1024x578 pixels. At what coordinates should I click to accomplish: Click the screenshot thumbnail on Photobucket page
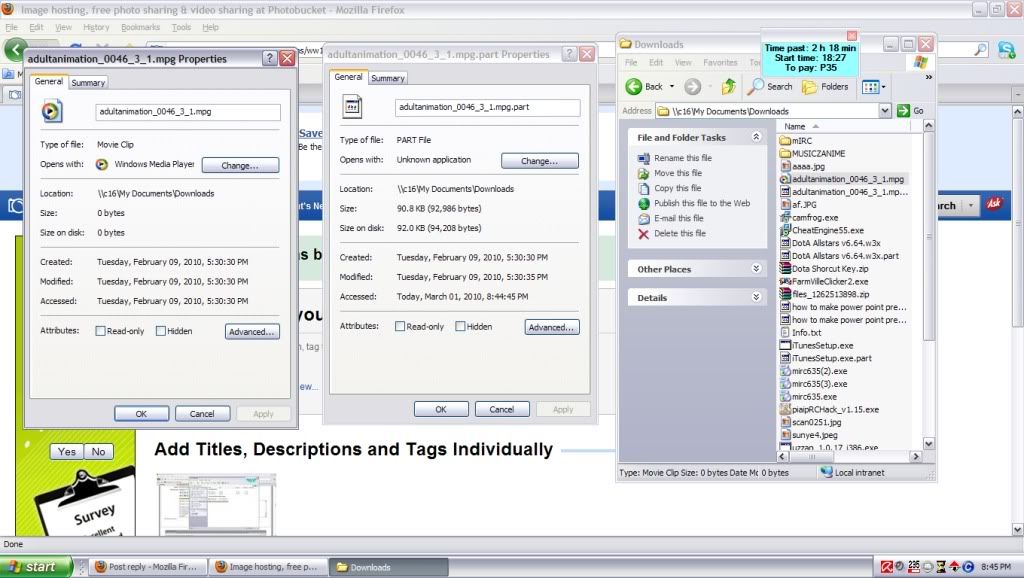click(x=217, y=504)
